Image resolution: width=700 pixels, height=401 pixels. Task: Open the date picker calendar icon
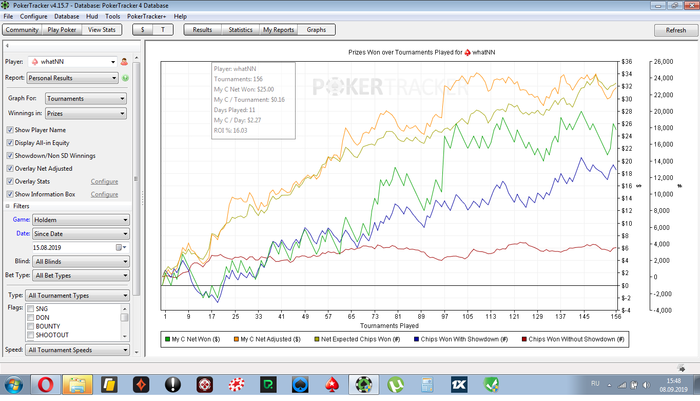click(x=119, y=247)
